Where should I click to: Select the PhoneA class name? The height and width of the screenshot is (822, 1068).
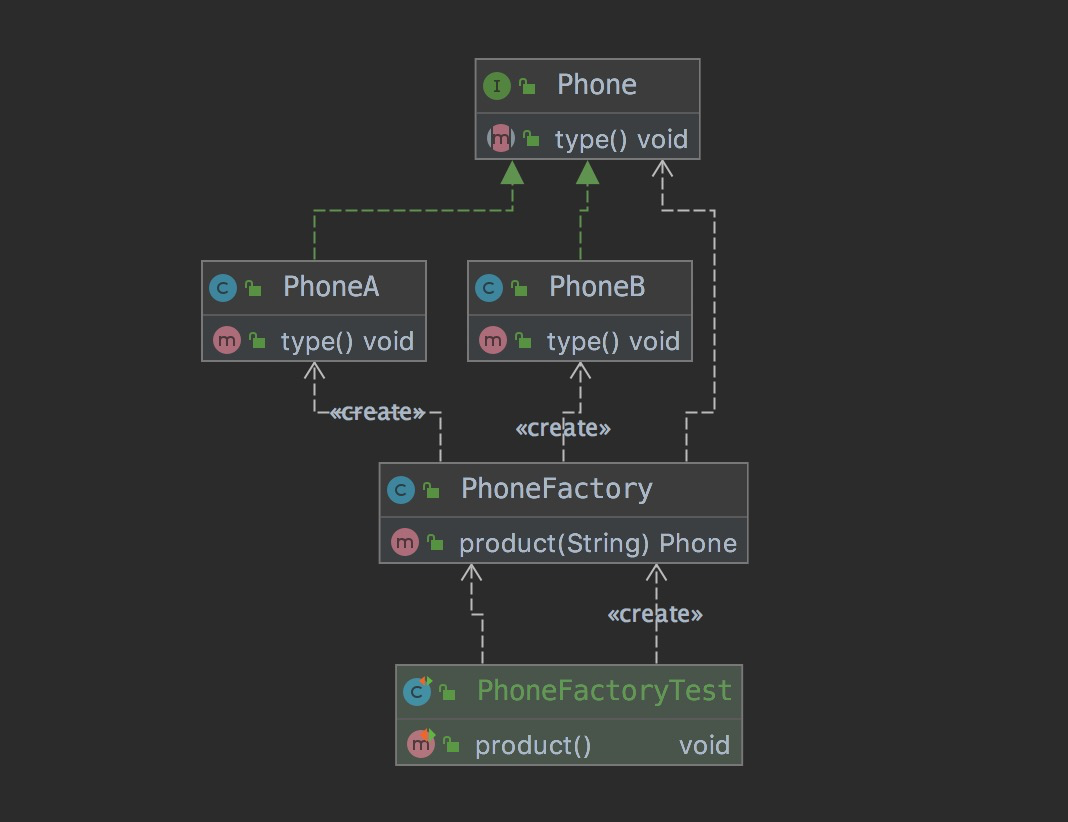331,287
